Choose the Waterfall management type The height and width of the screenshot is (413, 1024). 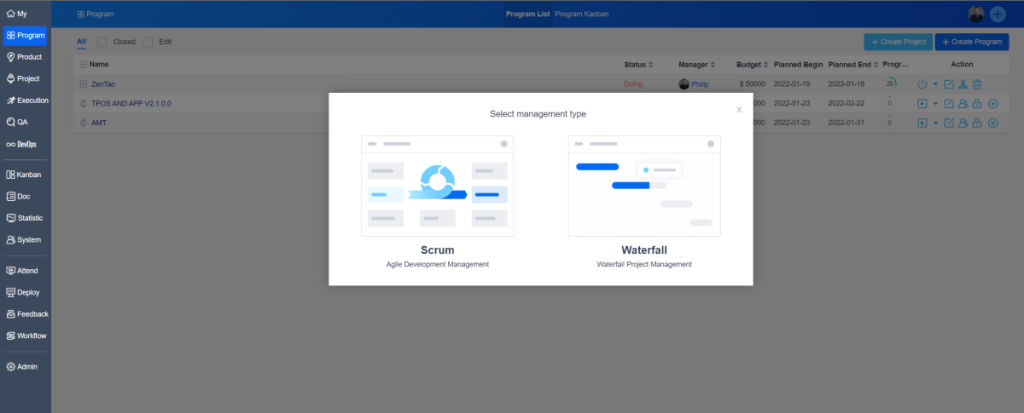[x=644, y=201]
